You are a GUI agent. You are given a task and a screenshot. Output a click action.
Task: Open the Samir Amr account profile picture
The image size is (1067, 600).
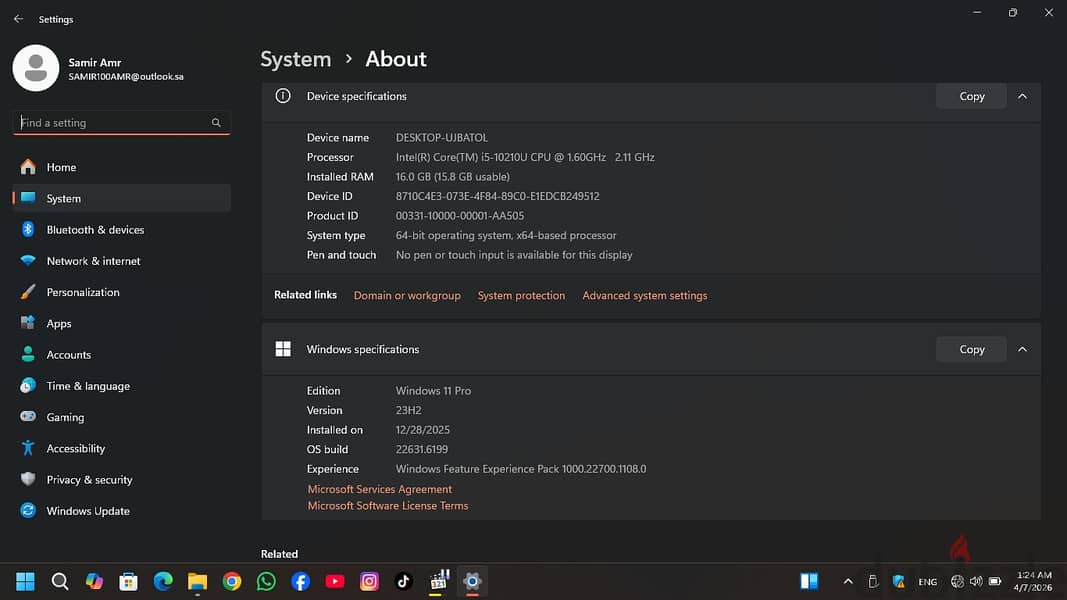[x=35, y=68]
